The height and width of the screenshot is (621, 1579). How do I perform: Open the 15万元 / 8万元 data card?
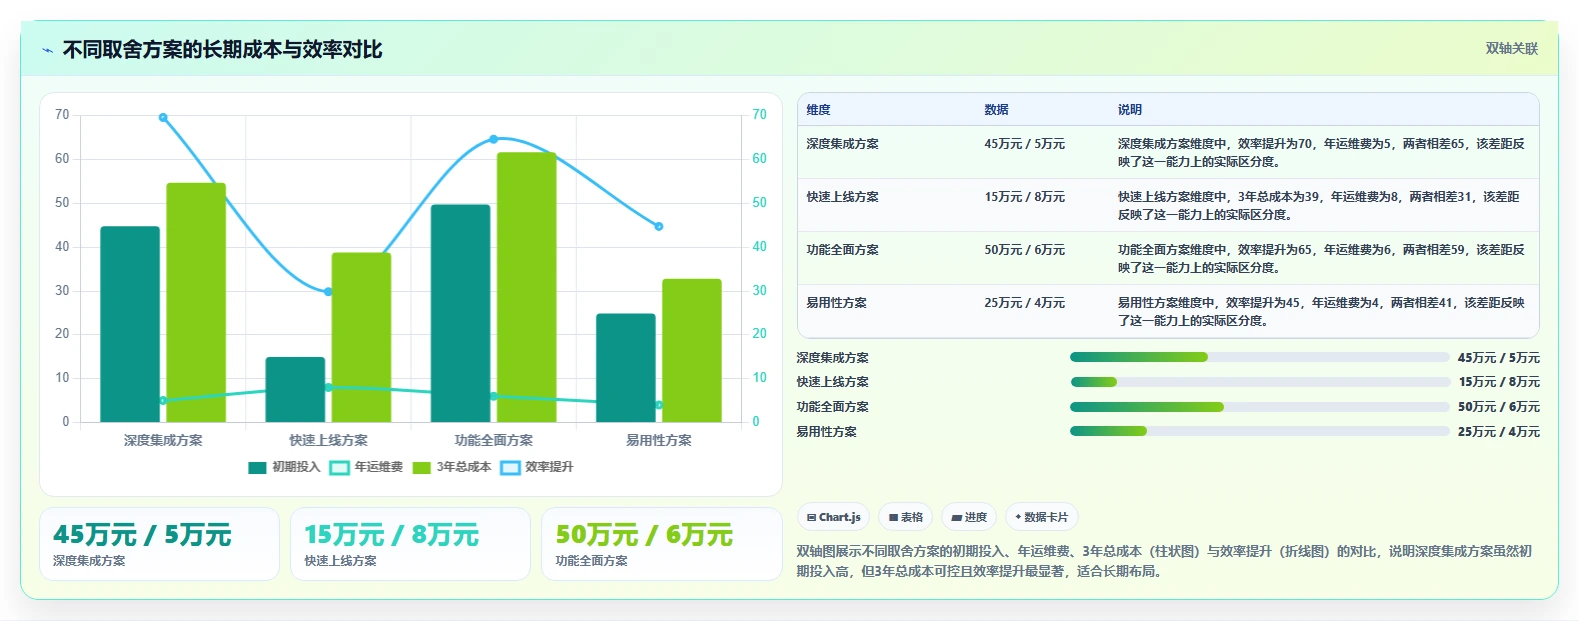click(x=410, y=544)
